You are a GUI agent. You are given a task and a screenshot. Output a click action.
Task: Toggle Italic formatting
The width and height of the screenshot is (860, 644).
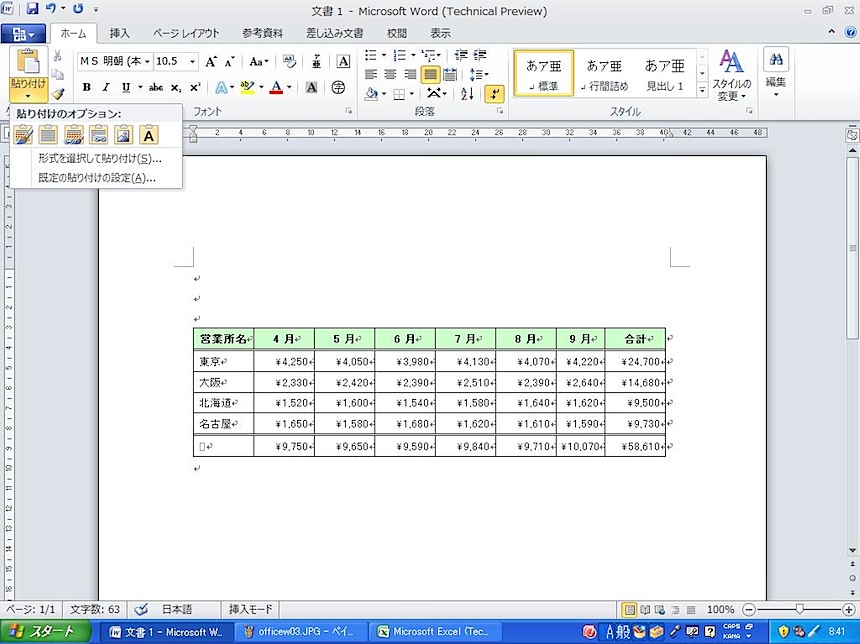(x=106, y=88)
